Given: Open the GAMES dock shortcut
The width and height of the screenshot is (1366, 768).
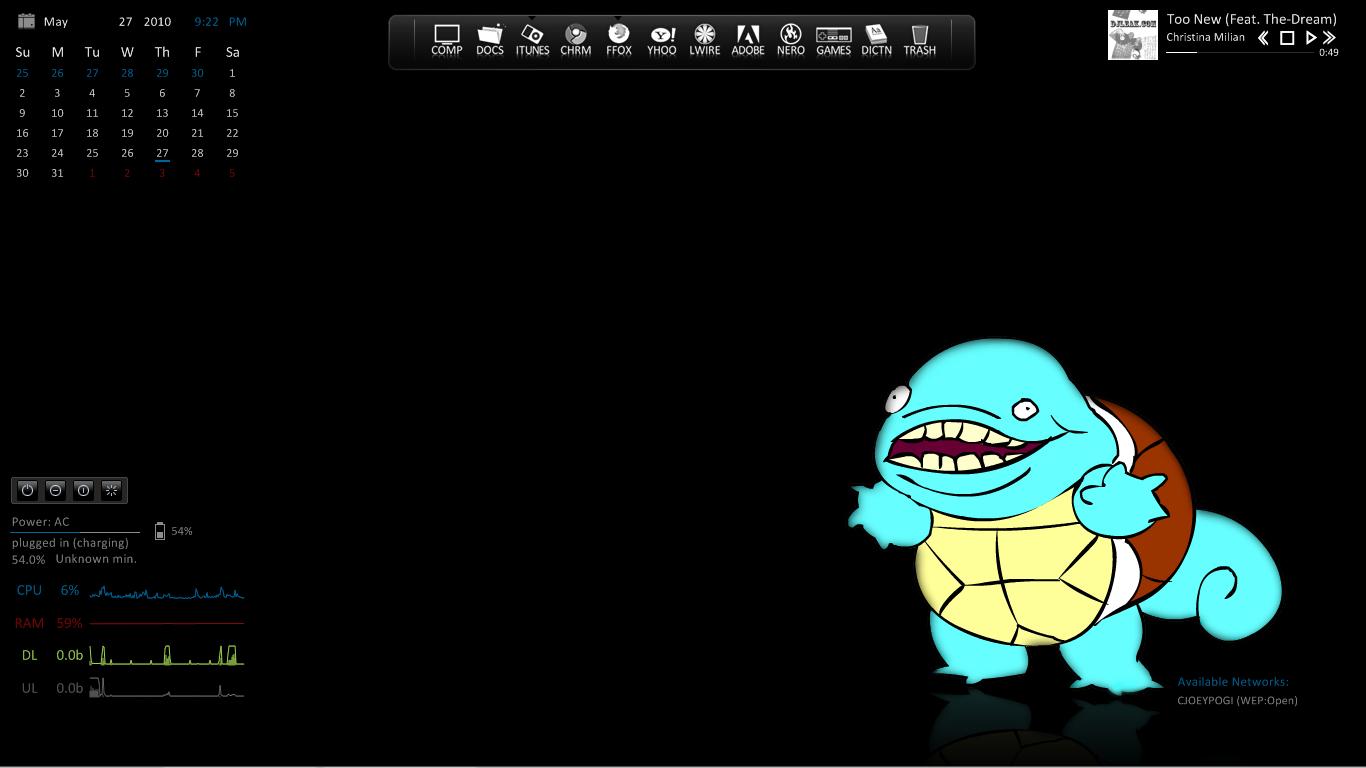Looking at the screenshot, I should (x=833, y=38).
